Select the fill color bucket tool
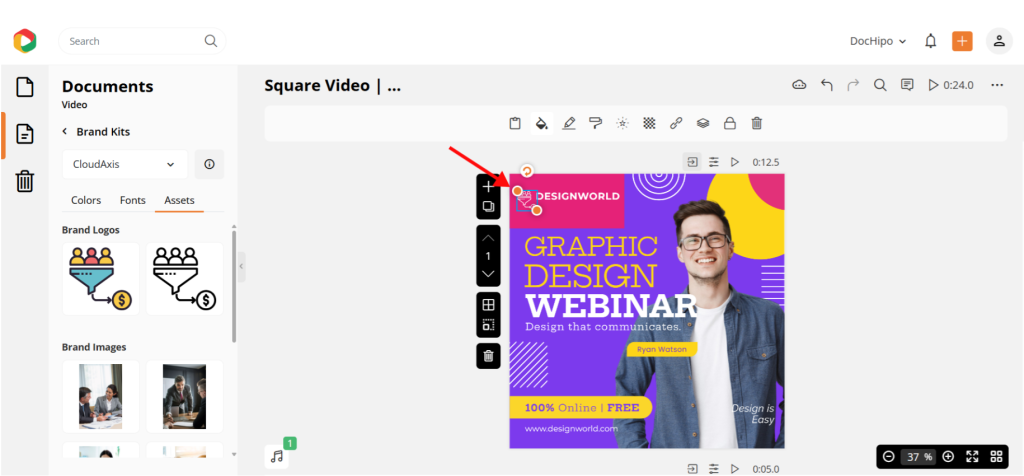Image resolution: width=1024 pixels, height=476 pixels. 541,123
